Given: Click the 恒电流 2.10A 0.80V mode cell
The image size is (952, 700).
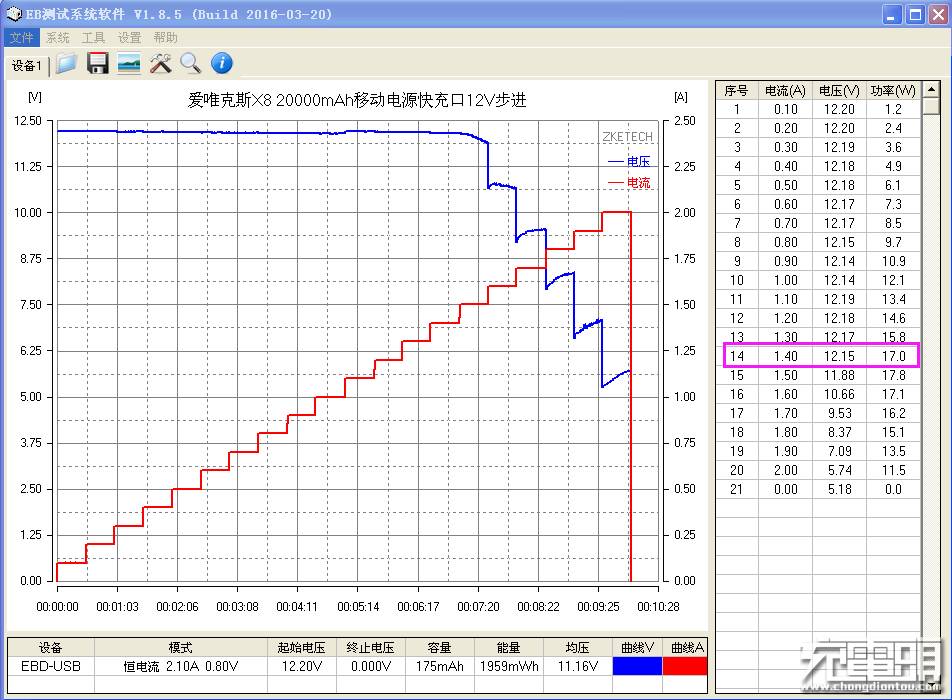Looking at the screenshot, I should point(180,666).
